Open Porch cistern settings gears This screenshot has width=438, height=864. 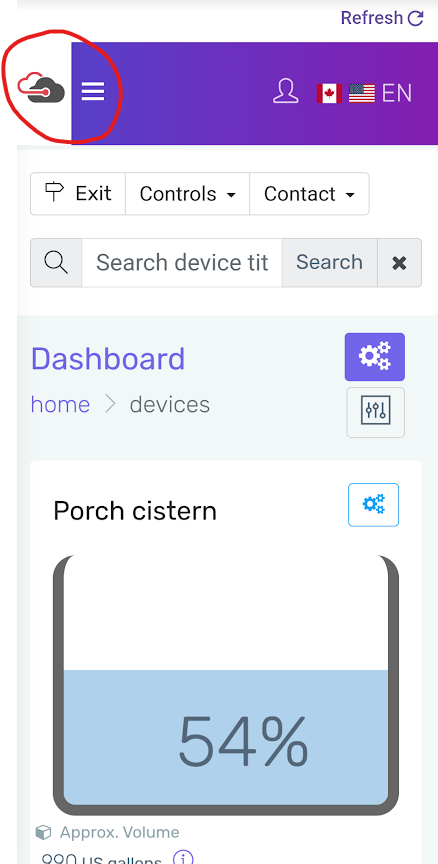point(374,505)
